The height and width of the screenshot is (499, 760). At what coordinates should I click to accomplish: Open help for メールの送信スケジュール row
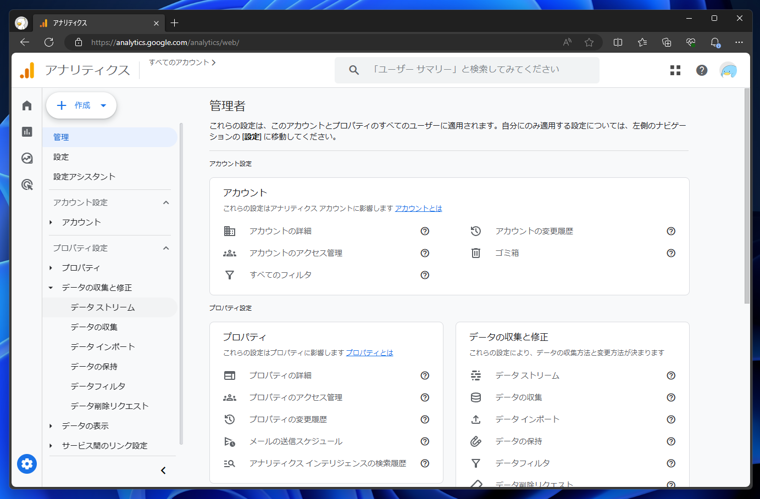click(425, 441)
